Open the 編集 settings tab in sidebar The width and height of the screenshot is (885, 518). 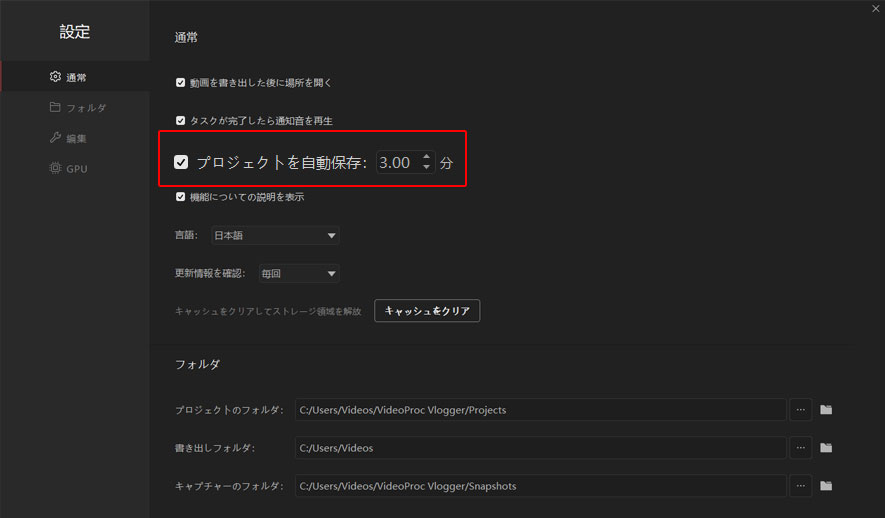point(75,138)
